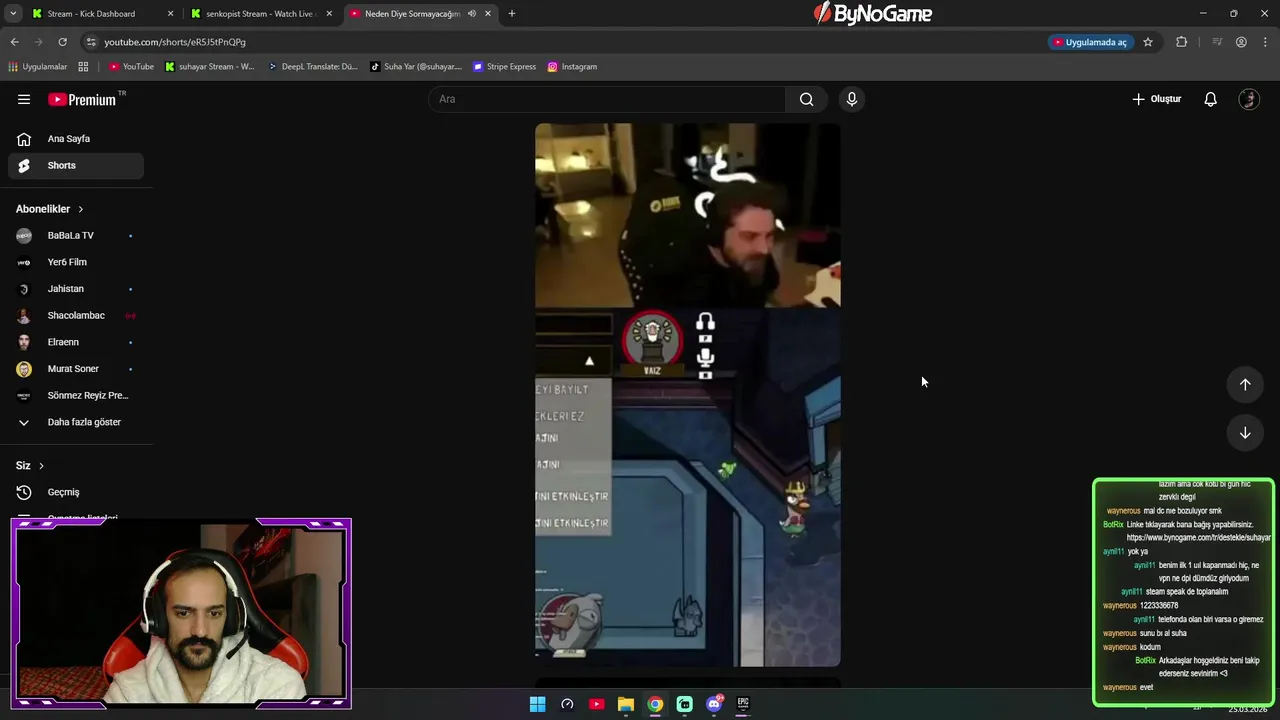Open the YouTube bookmark
This screenshot has width=1280, height=720.
131,67
